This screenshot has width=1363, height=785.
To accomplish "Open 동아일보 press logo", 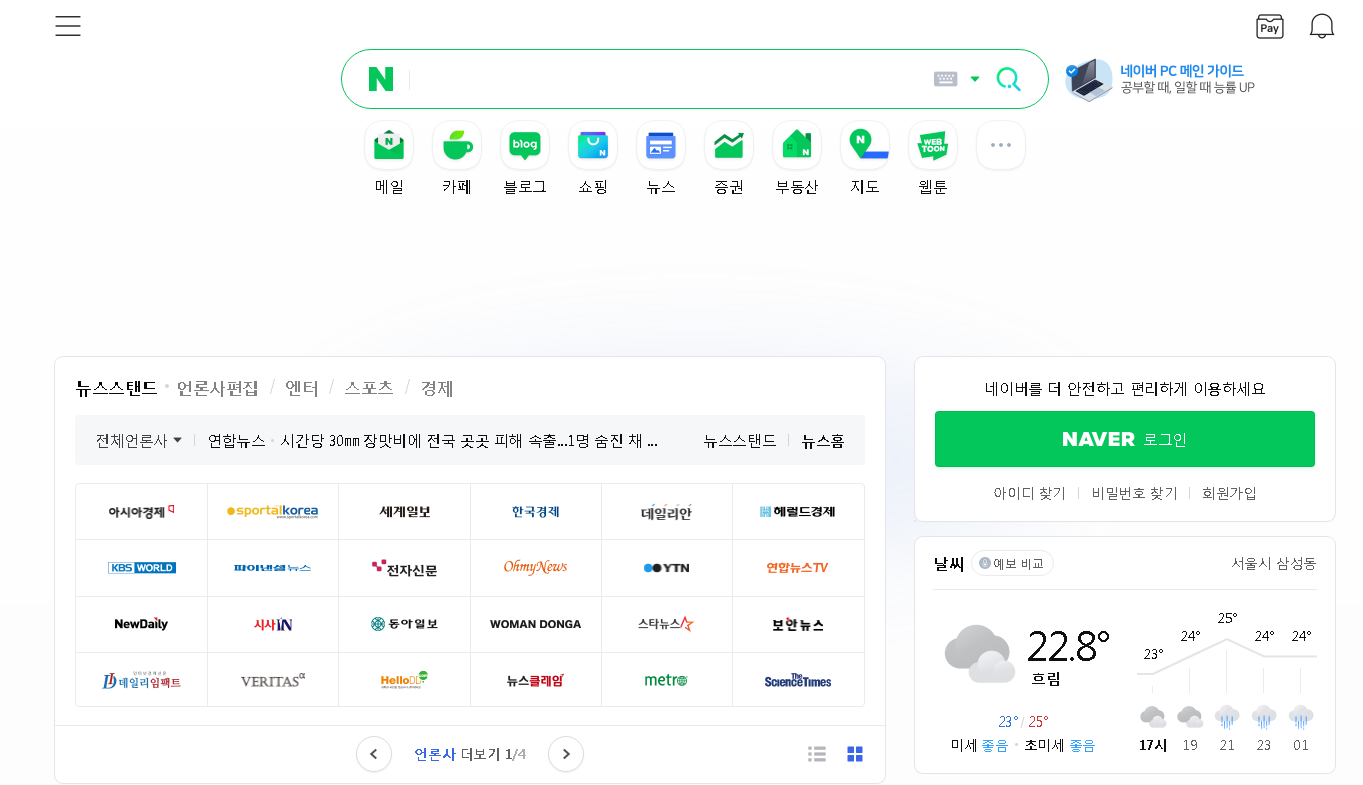I will (x=404, y=623).
